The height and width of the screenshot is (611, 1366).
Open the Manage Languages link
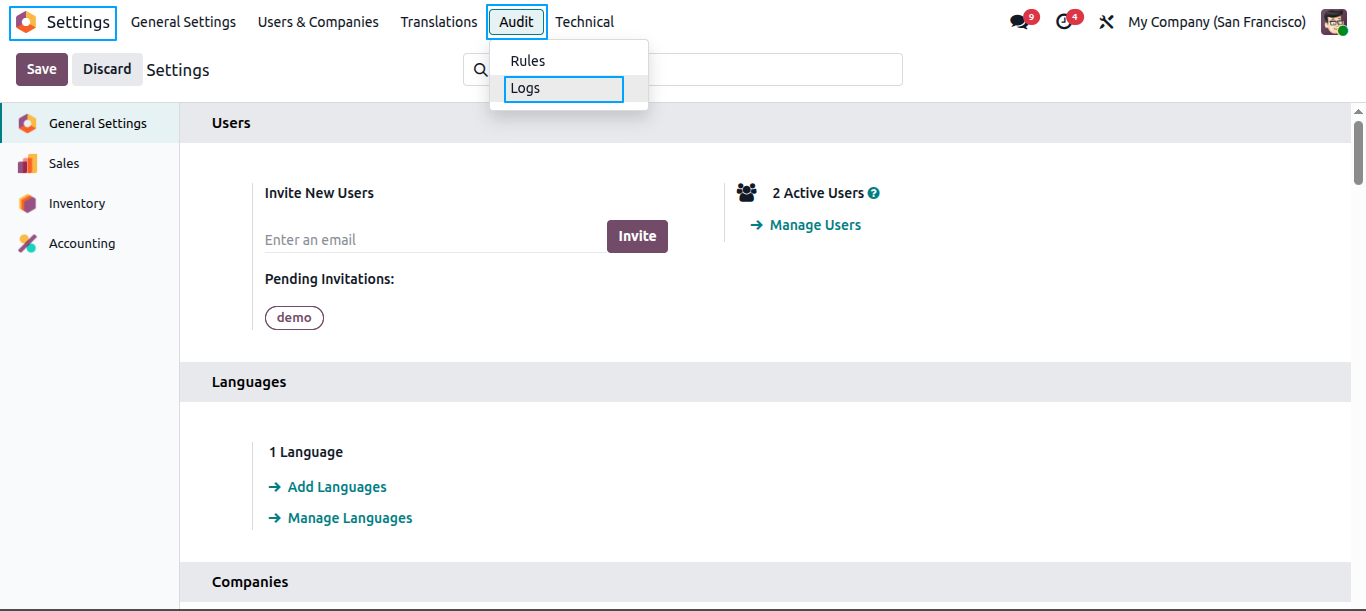[350, 519]
